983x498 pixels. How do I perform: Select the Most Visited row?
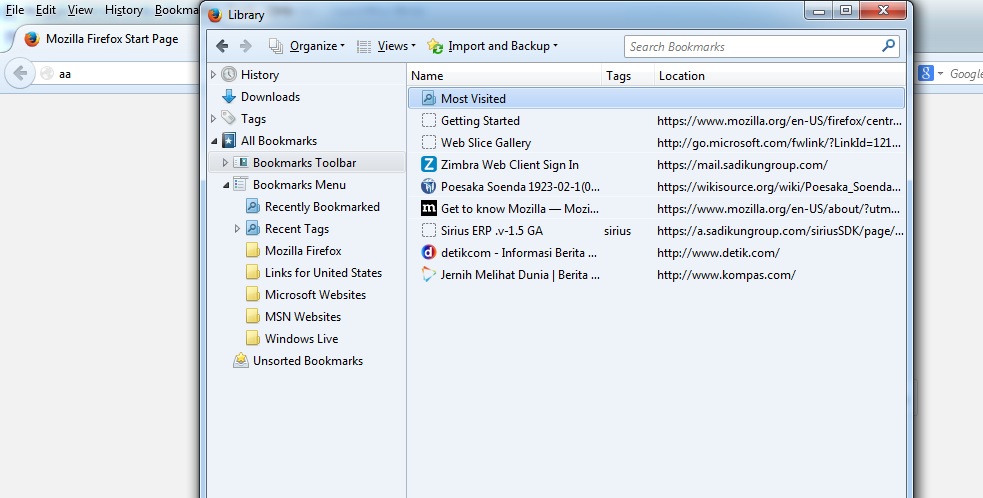pyautogui.click(x=656, y=98)
